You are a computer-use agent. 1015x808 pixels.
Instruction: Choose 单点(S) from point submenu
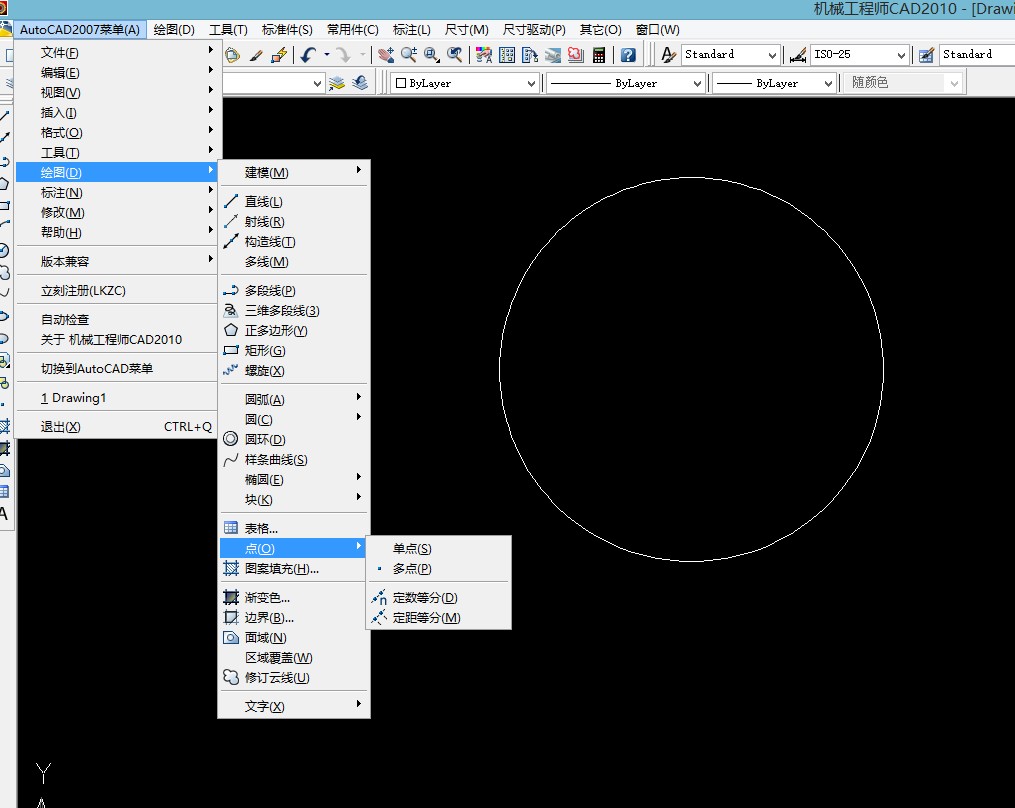point(439,548)
